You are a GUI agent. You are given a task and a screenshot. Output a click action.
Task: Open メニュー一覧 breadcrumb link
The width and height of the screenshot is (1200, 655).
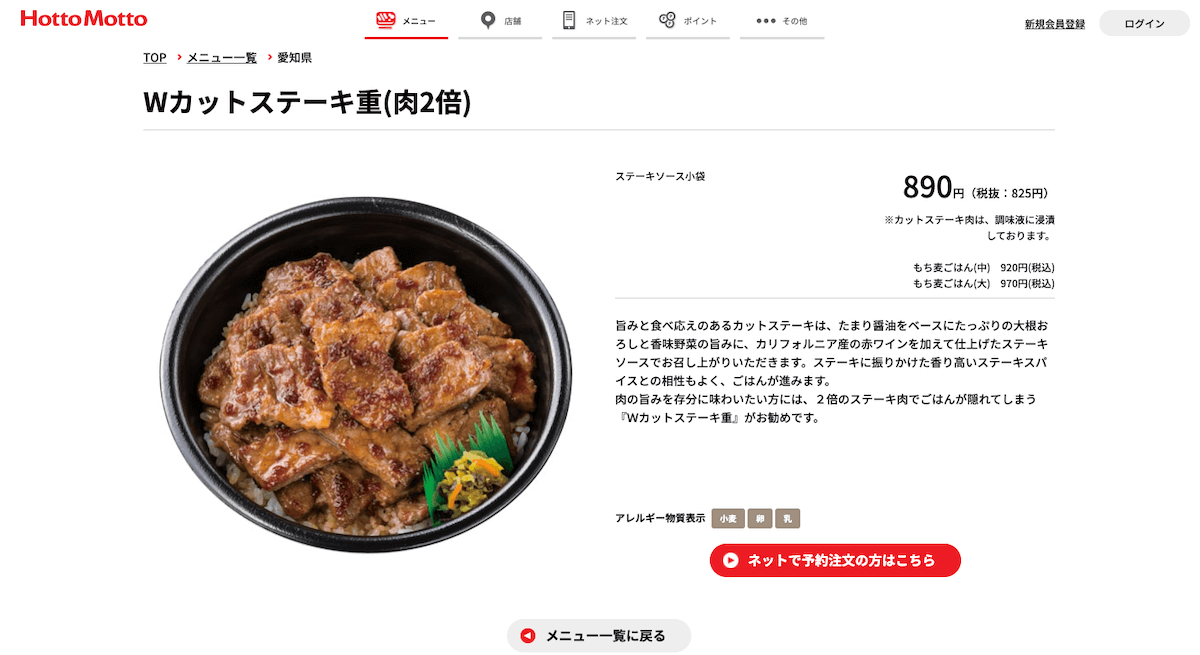pyautogui.click(x=222, y=58)
